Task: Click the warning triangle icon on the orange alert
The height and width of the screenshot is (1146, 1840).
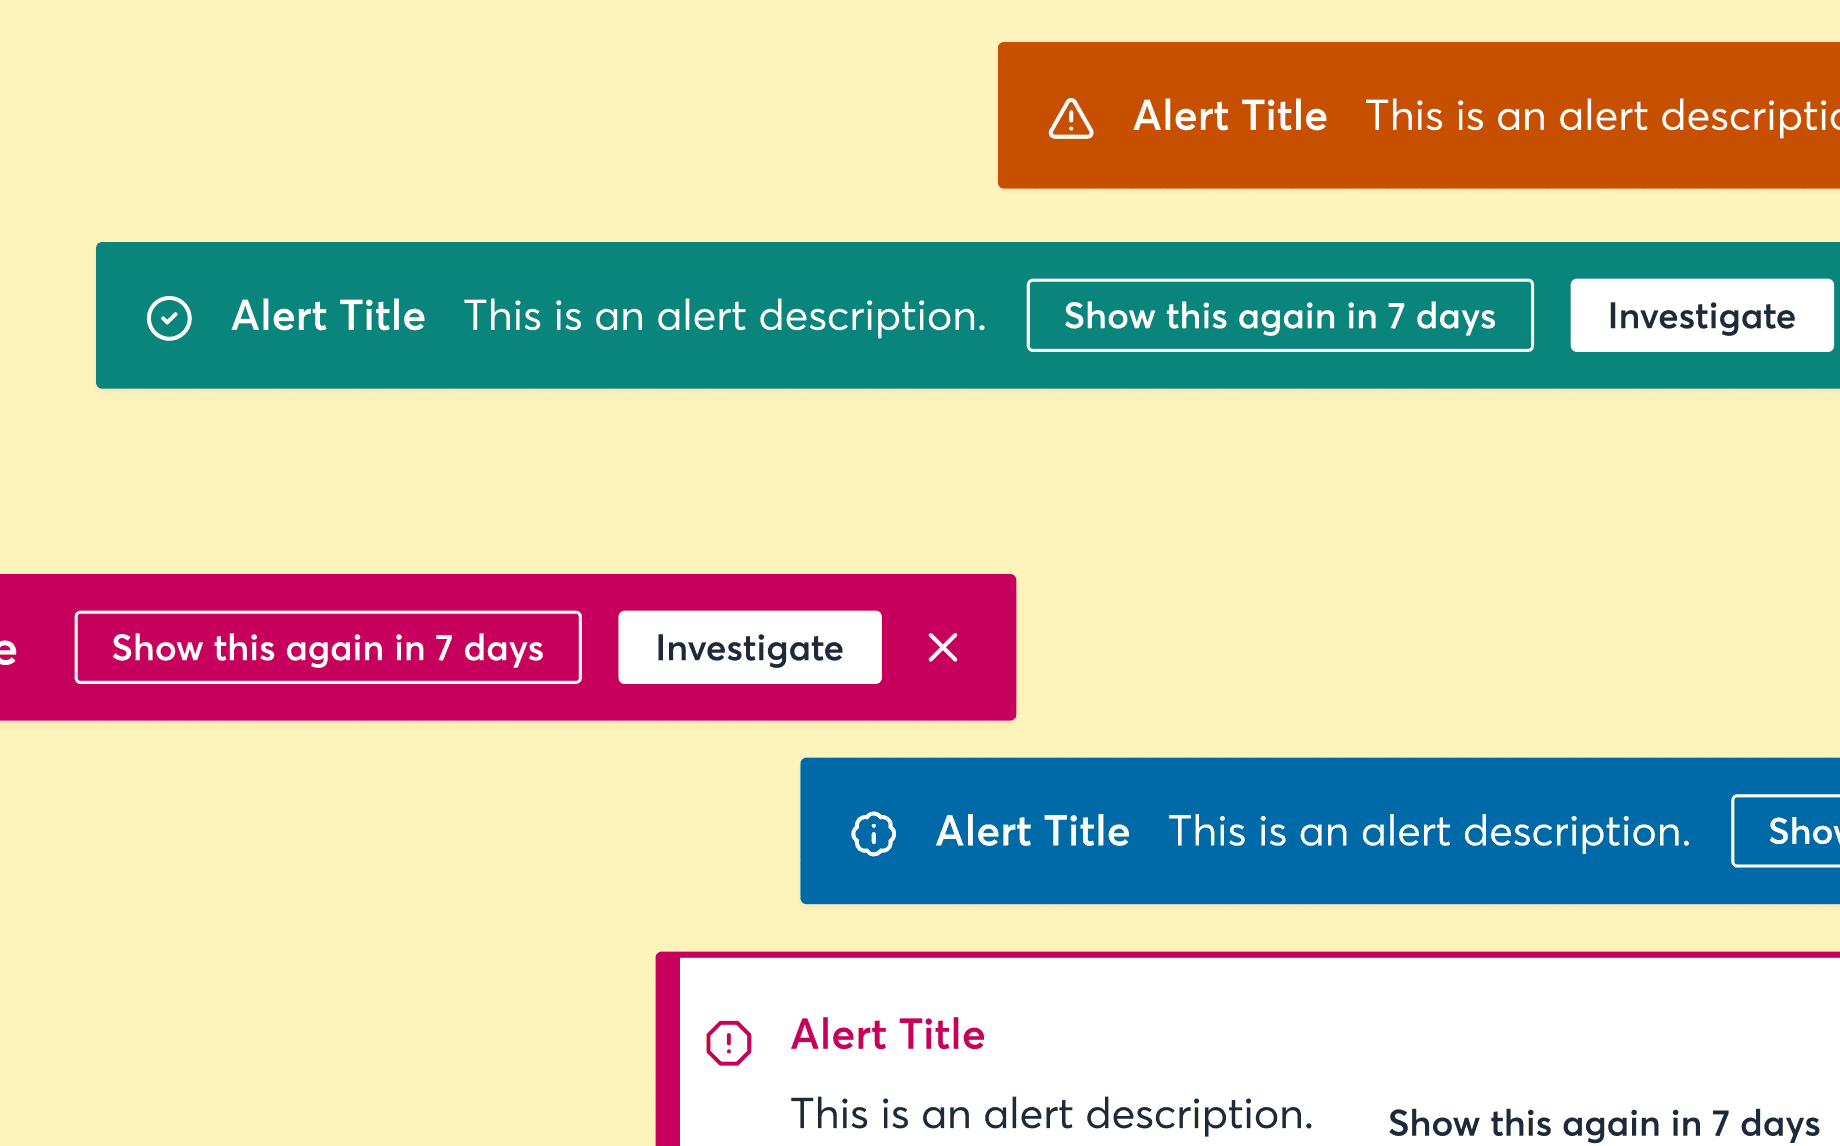Action: (x=1070, y=116)
